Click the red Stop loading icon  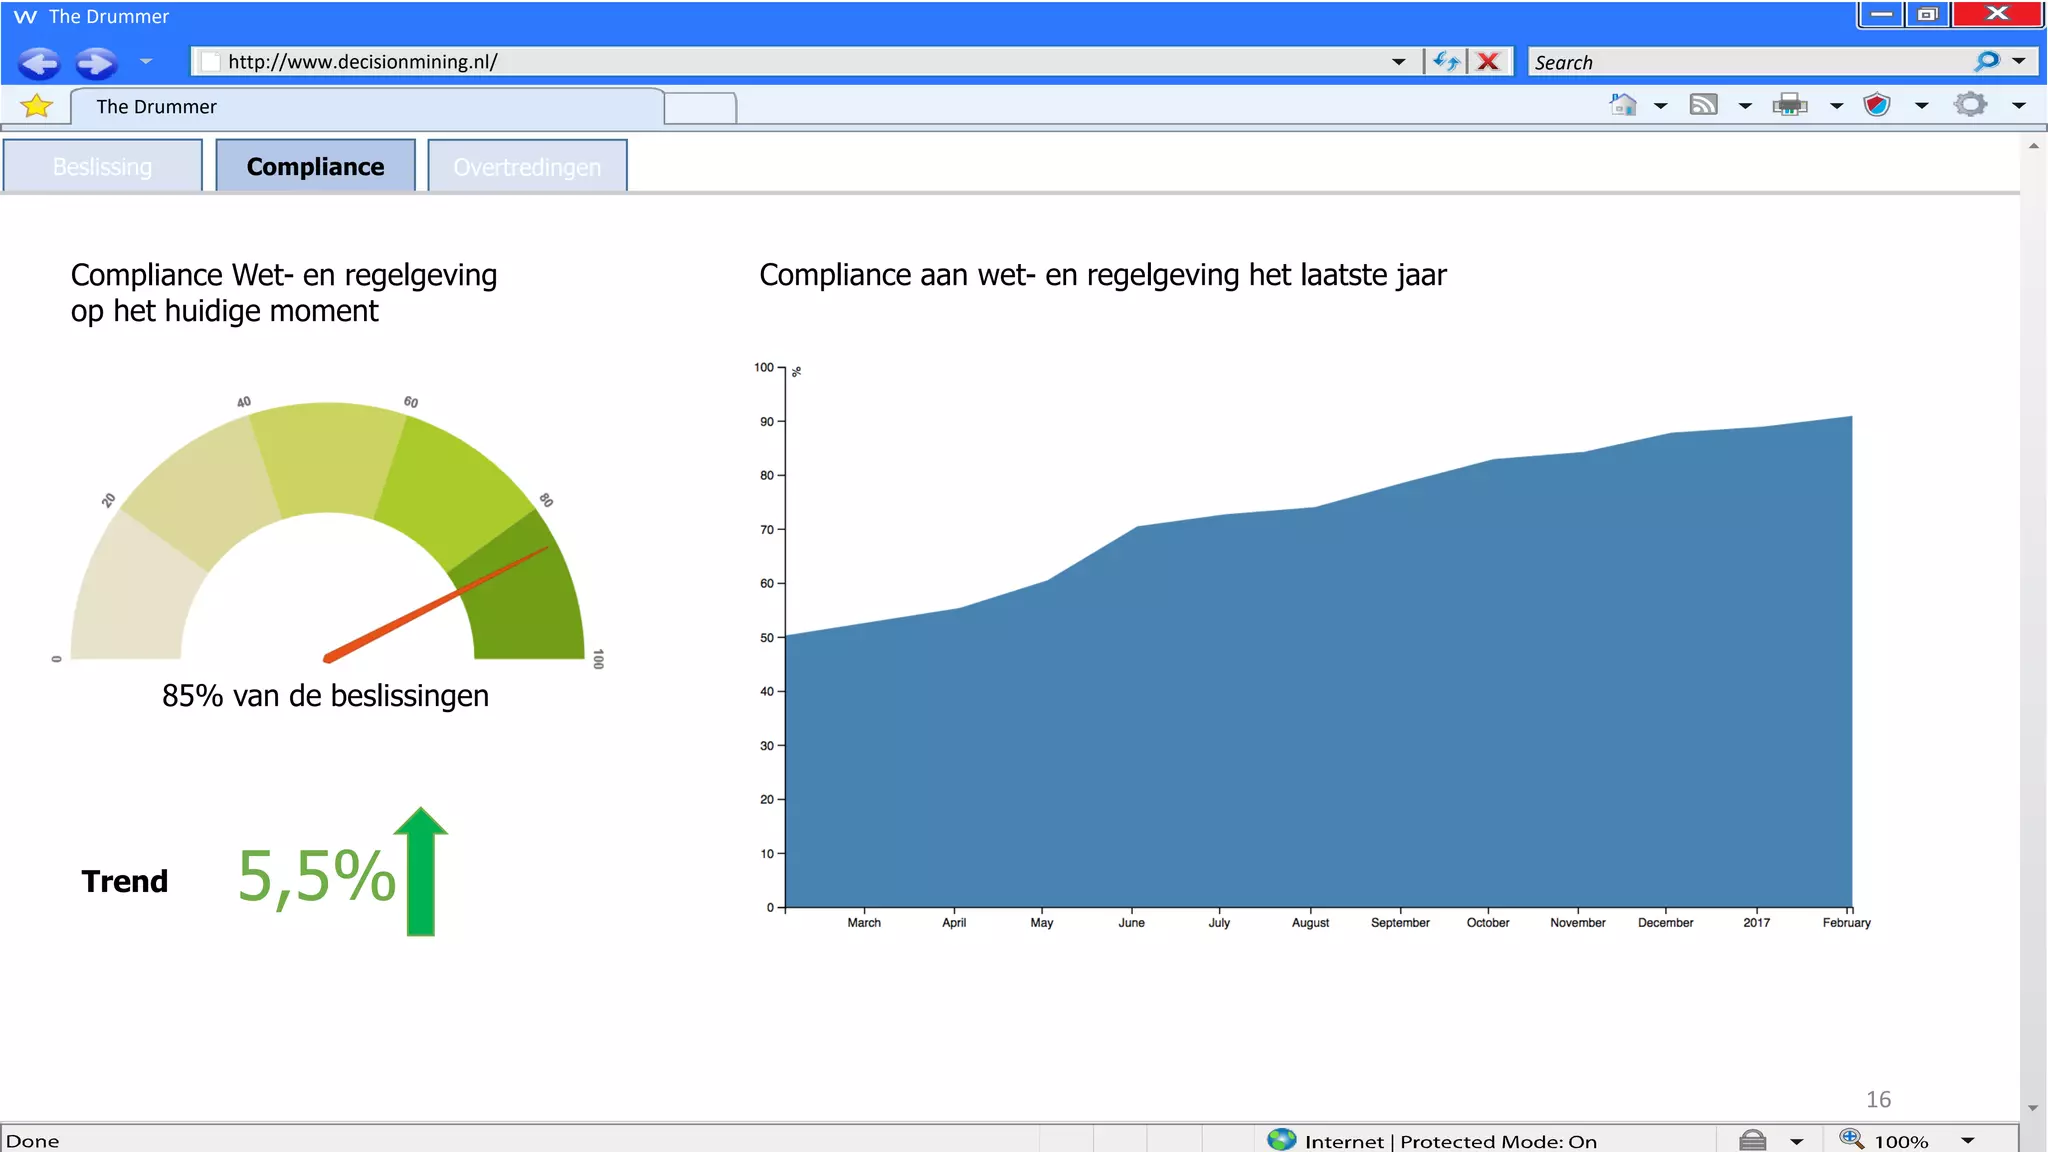[x=1488, y=62]
